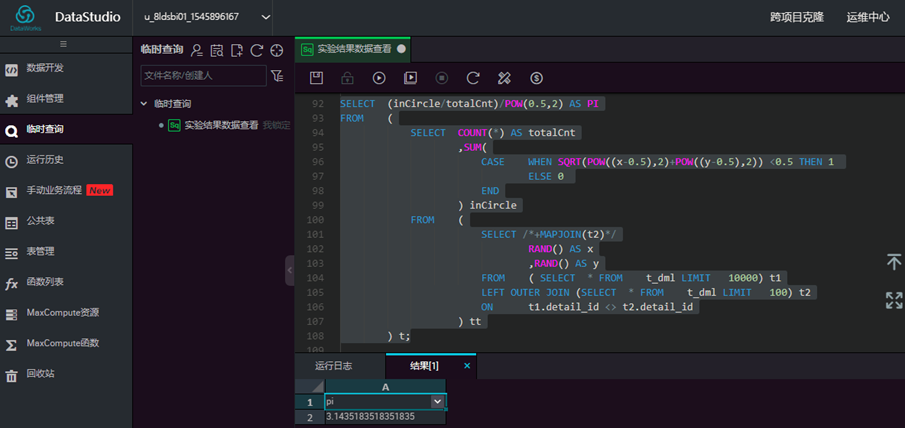This screenshot has width=905, height=428.
Task: Go to 运维中心 from the header
Action: [x=868, y=17]
